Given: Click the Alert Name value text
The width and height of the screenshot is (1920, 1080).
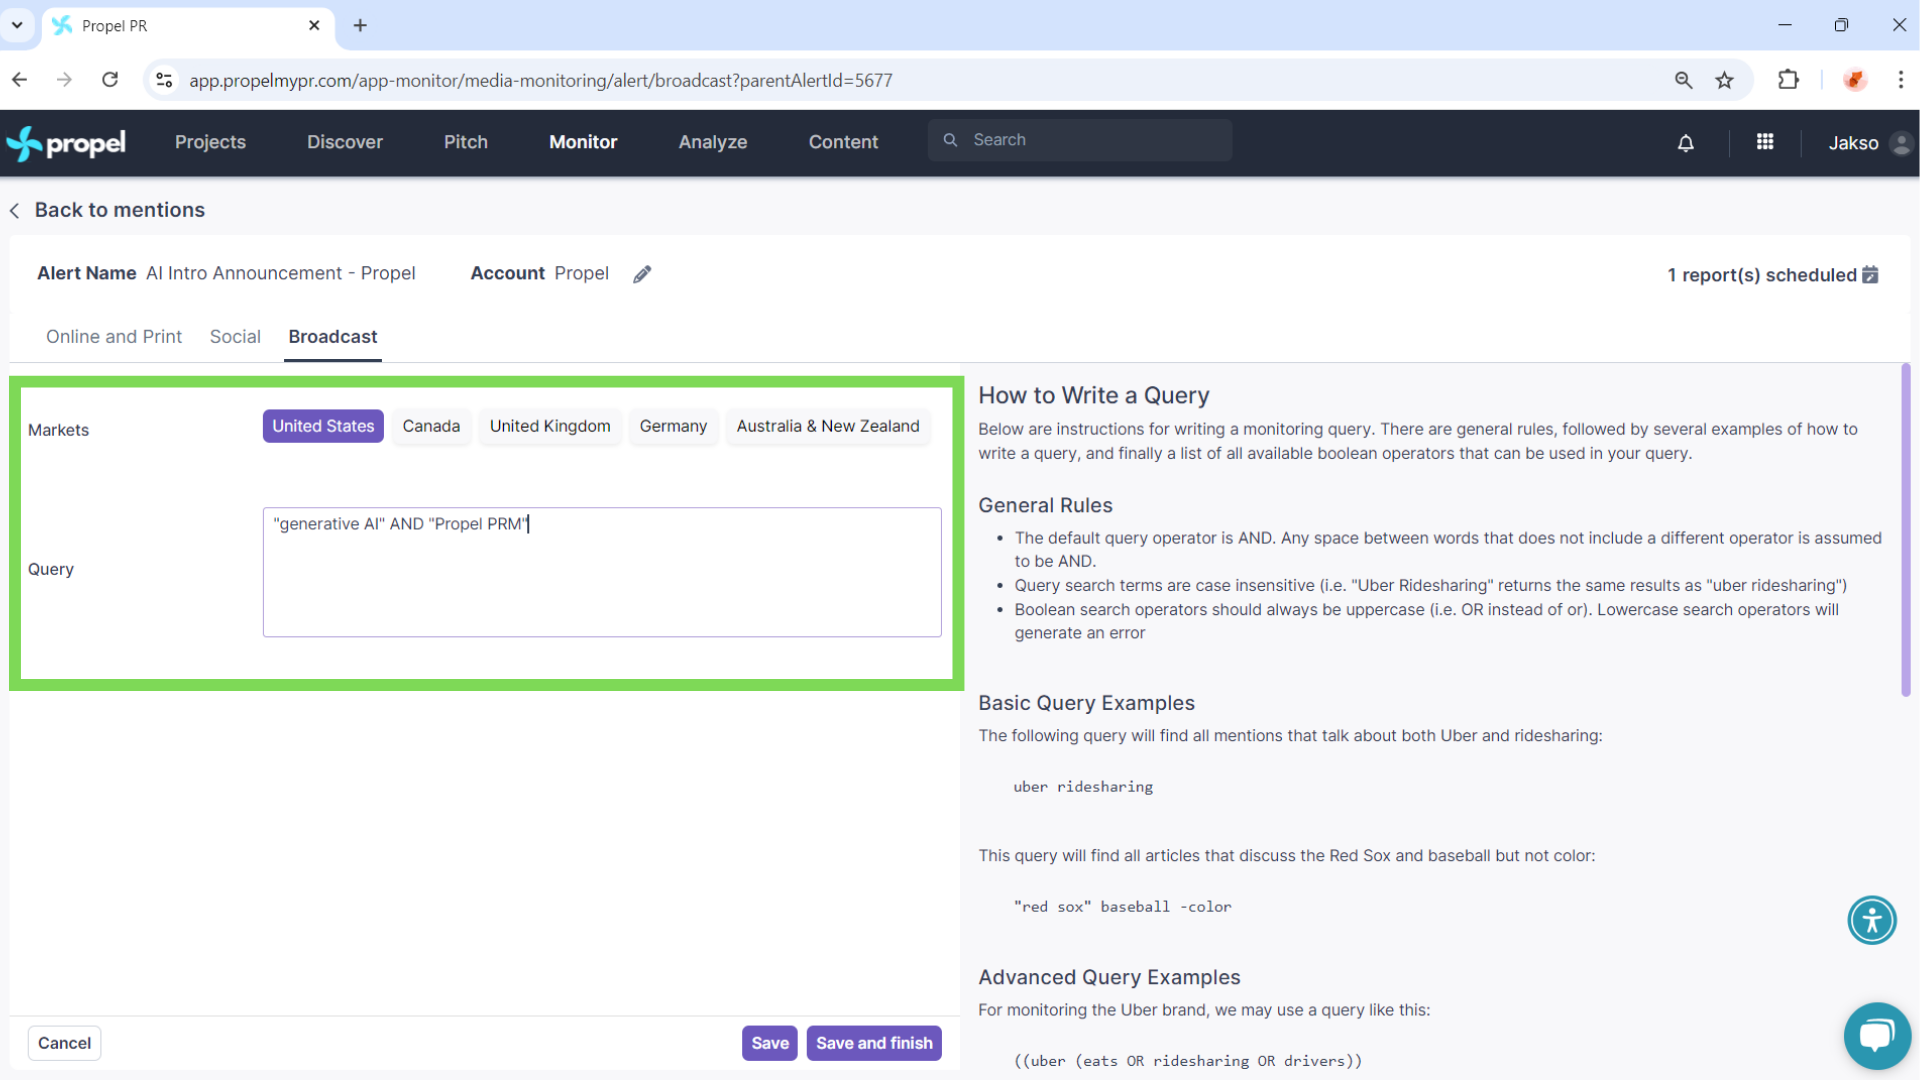Looking at the screenshot, I should coord(281,274).
